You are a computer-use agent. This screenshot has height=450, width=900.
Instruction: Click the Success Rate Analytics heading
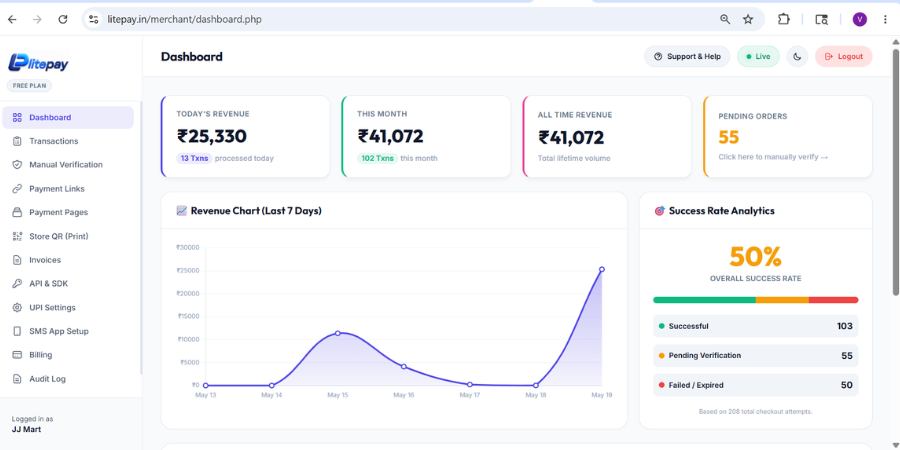click(x=721, y=211)
